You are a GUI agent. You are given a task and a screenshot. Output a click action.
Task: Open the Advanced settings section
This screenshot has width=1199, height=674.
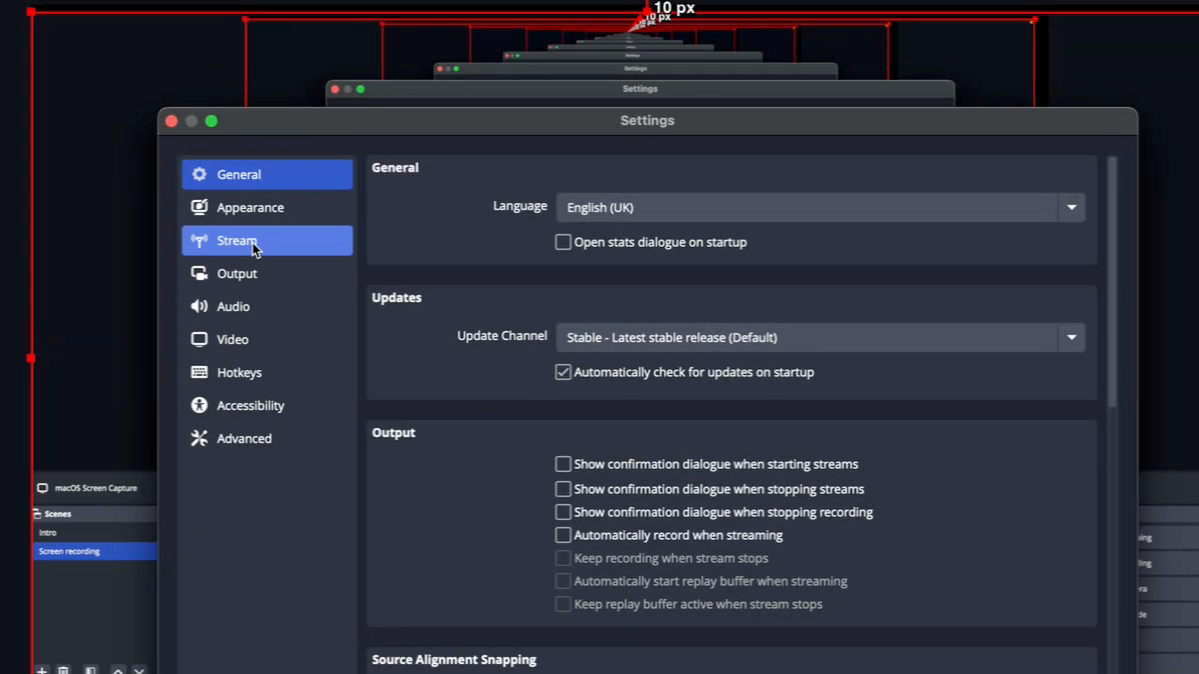(244, 439)
